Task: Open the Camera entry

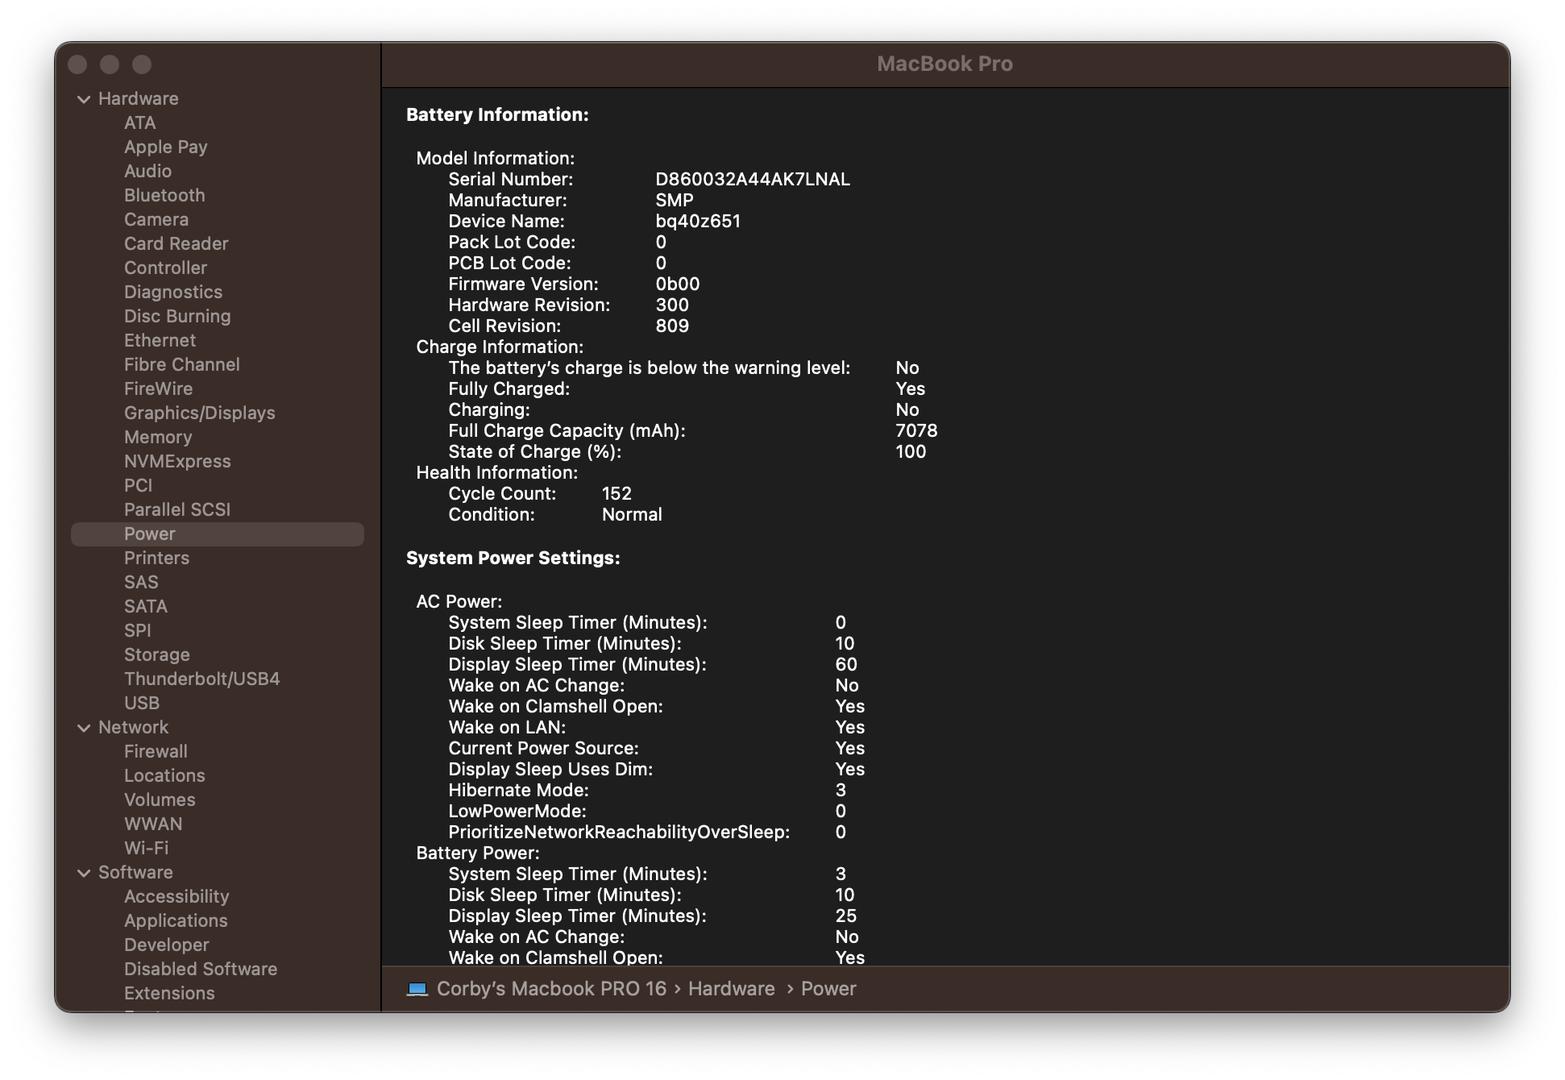Action: point(156,220)
